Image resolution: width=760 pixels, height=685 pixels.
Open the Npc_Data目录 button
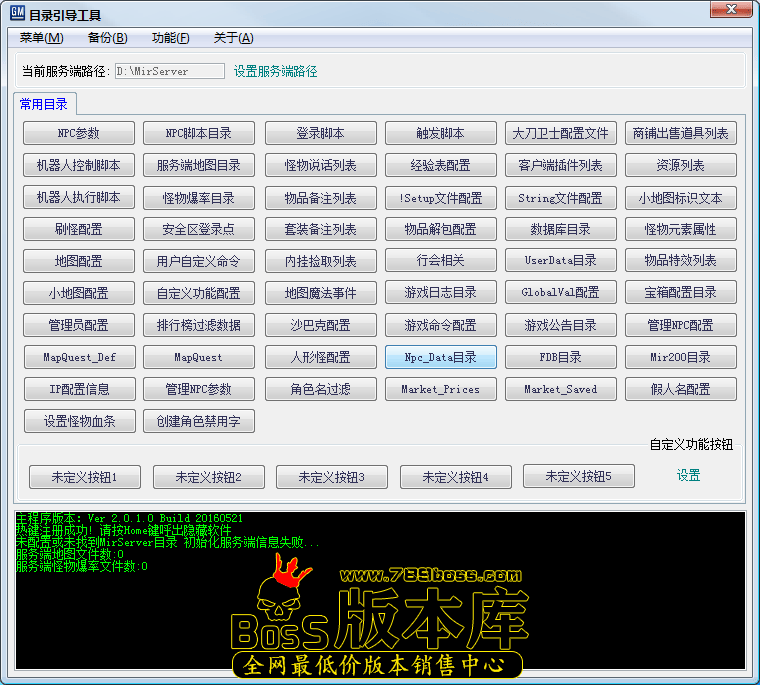coord(440,357)
